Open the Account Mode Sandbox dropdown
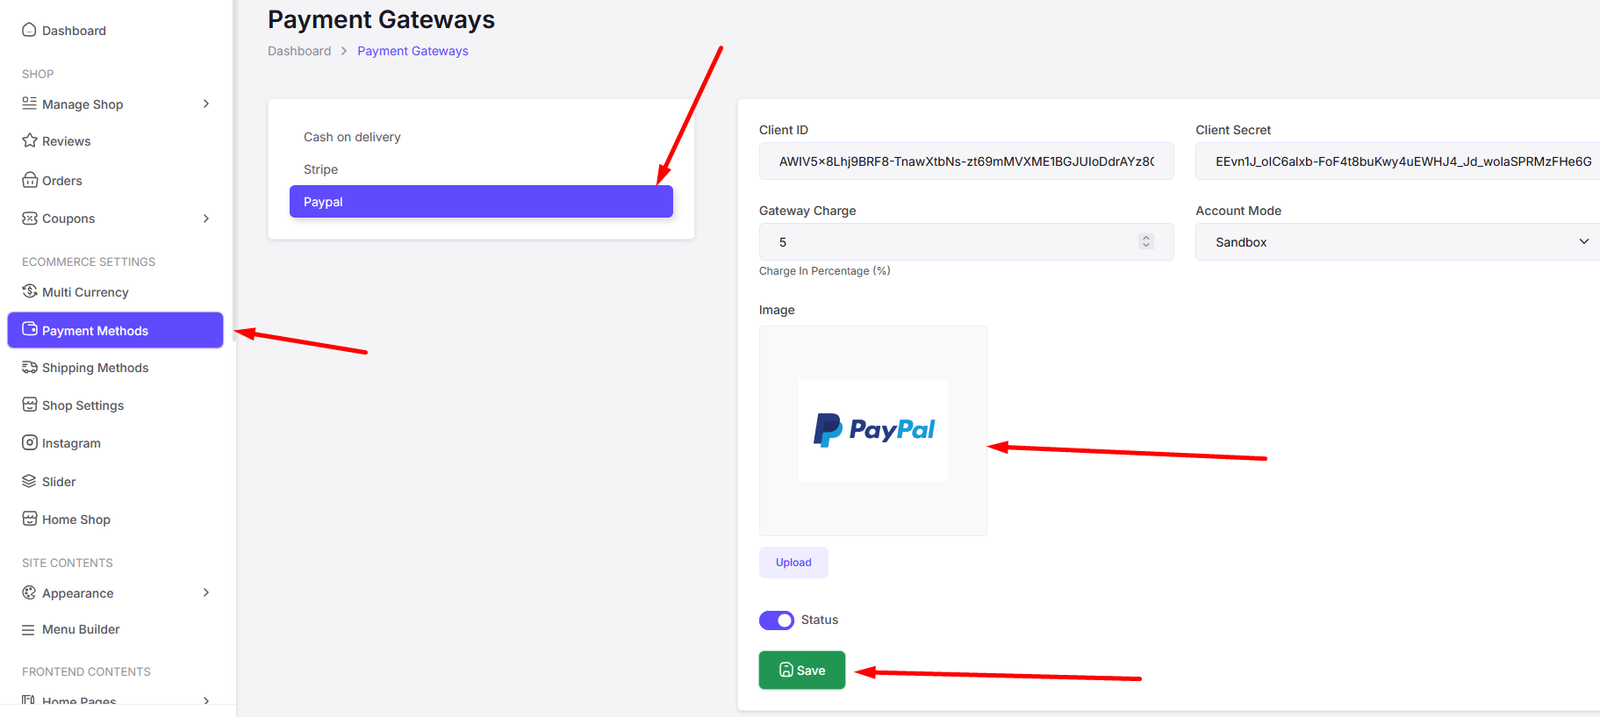1600x717 pixels. 1397,242
